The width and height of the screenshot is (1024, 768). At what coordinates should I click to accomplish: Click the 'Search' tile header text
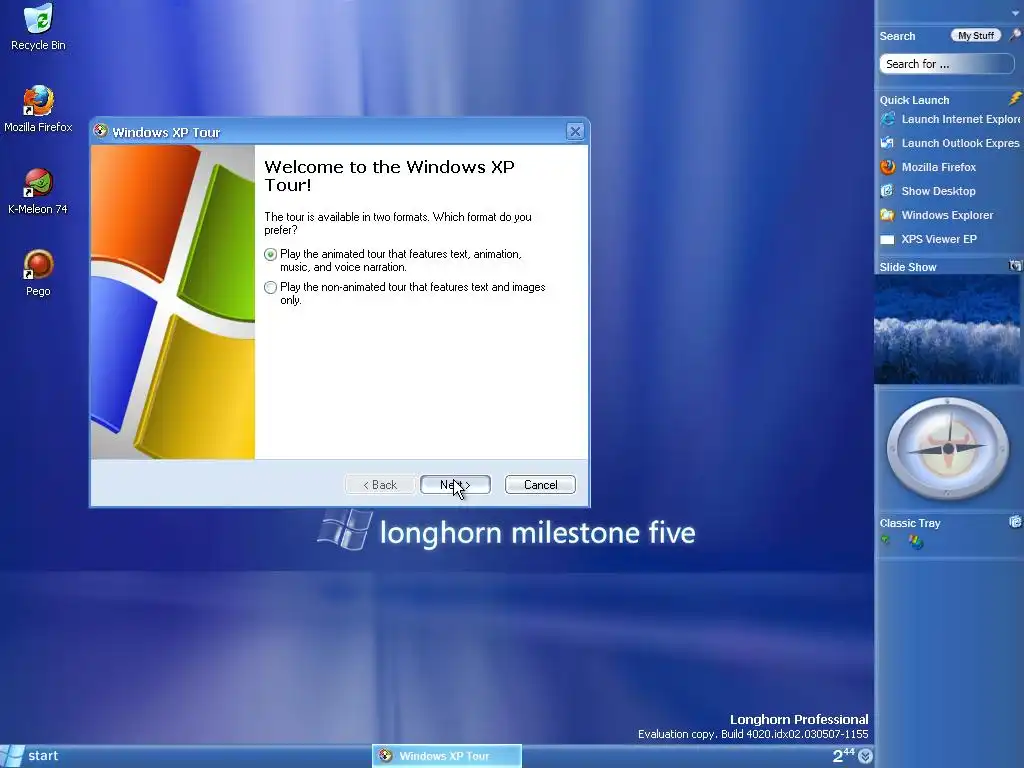(x=897, y=36)
